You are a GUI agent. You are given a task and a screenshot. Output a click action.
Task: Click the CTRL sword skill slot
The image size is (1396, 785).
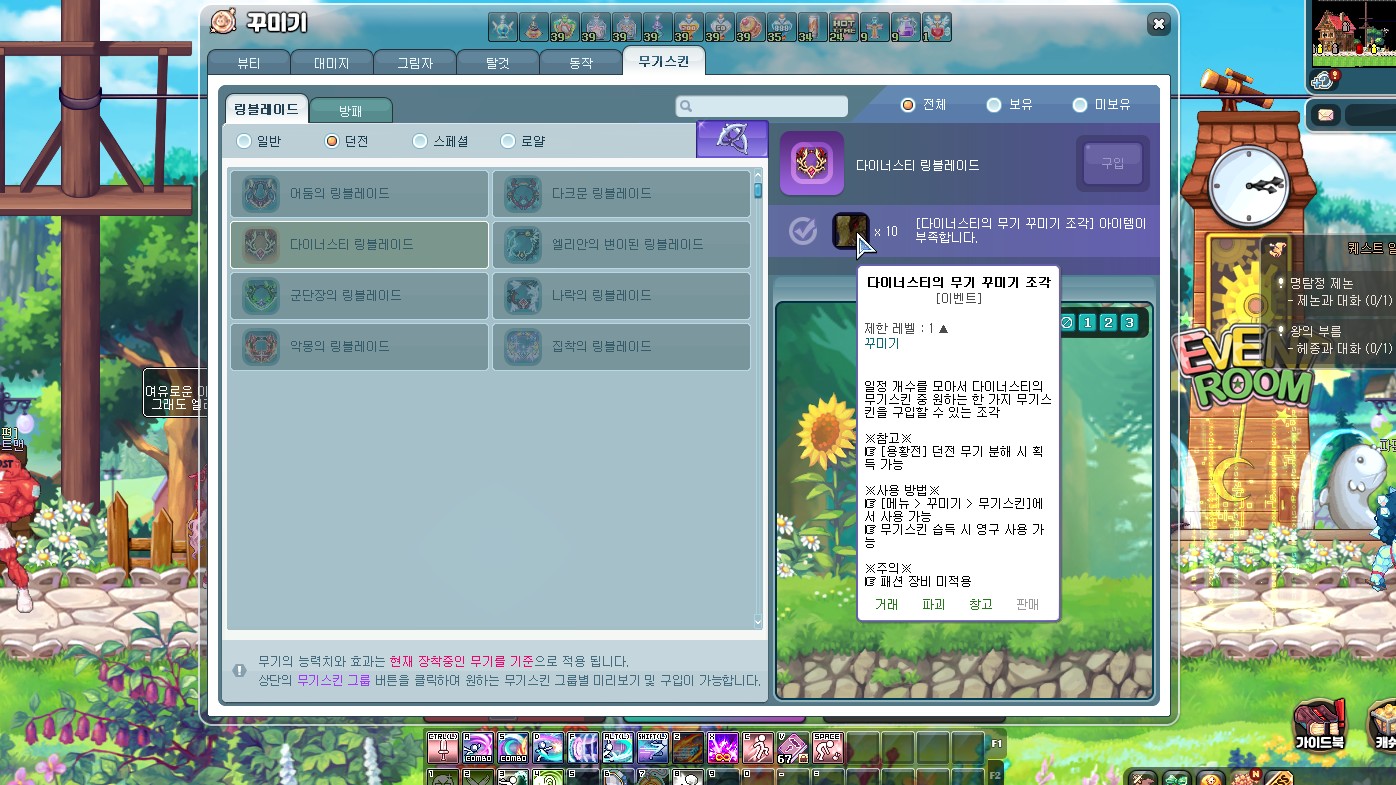[x=443, y=748]
